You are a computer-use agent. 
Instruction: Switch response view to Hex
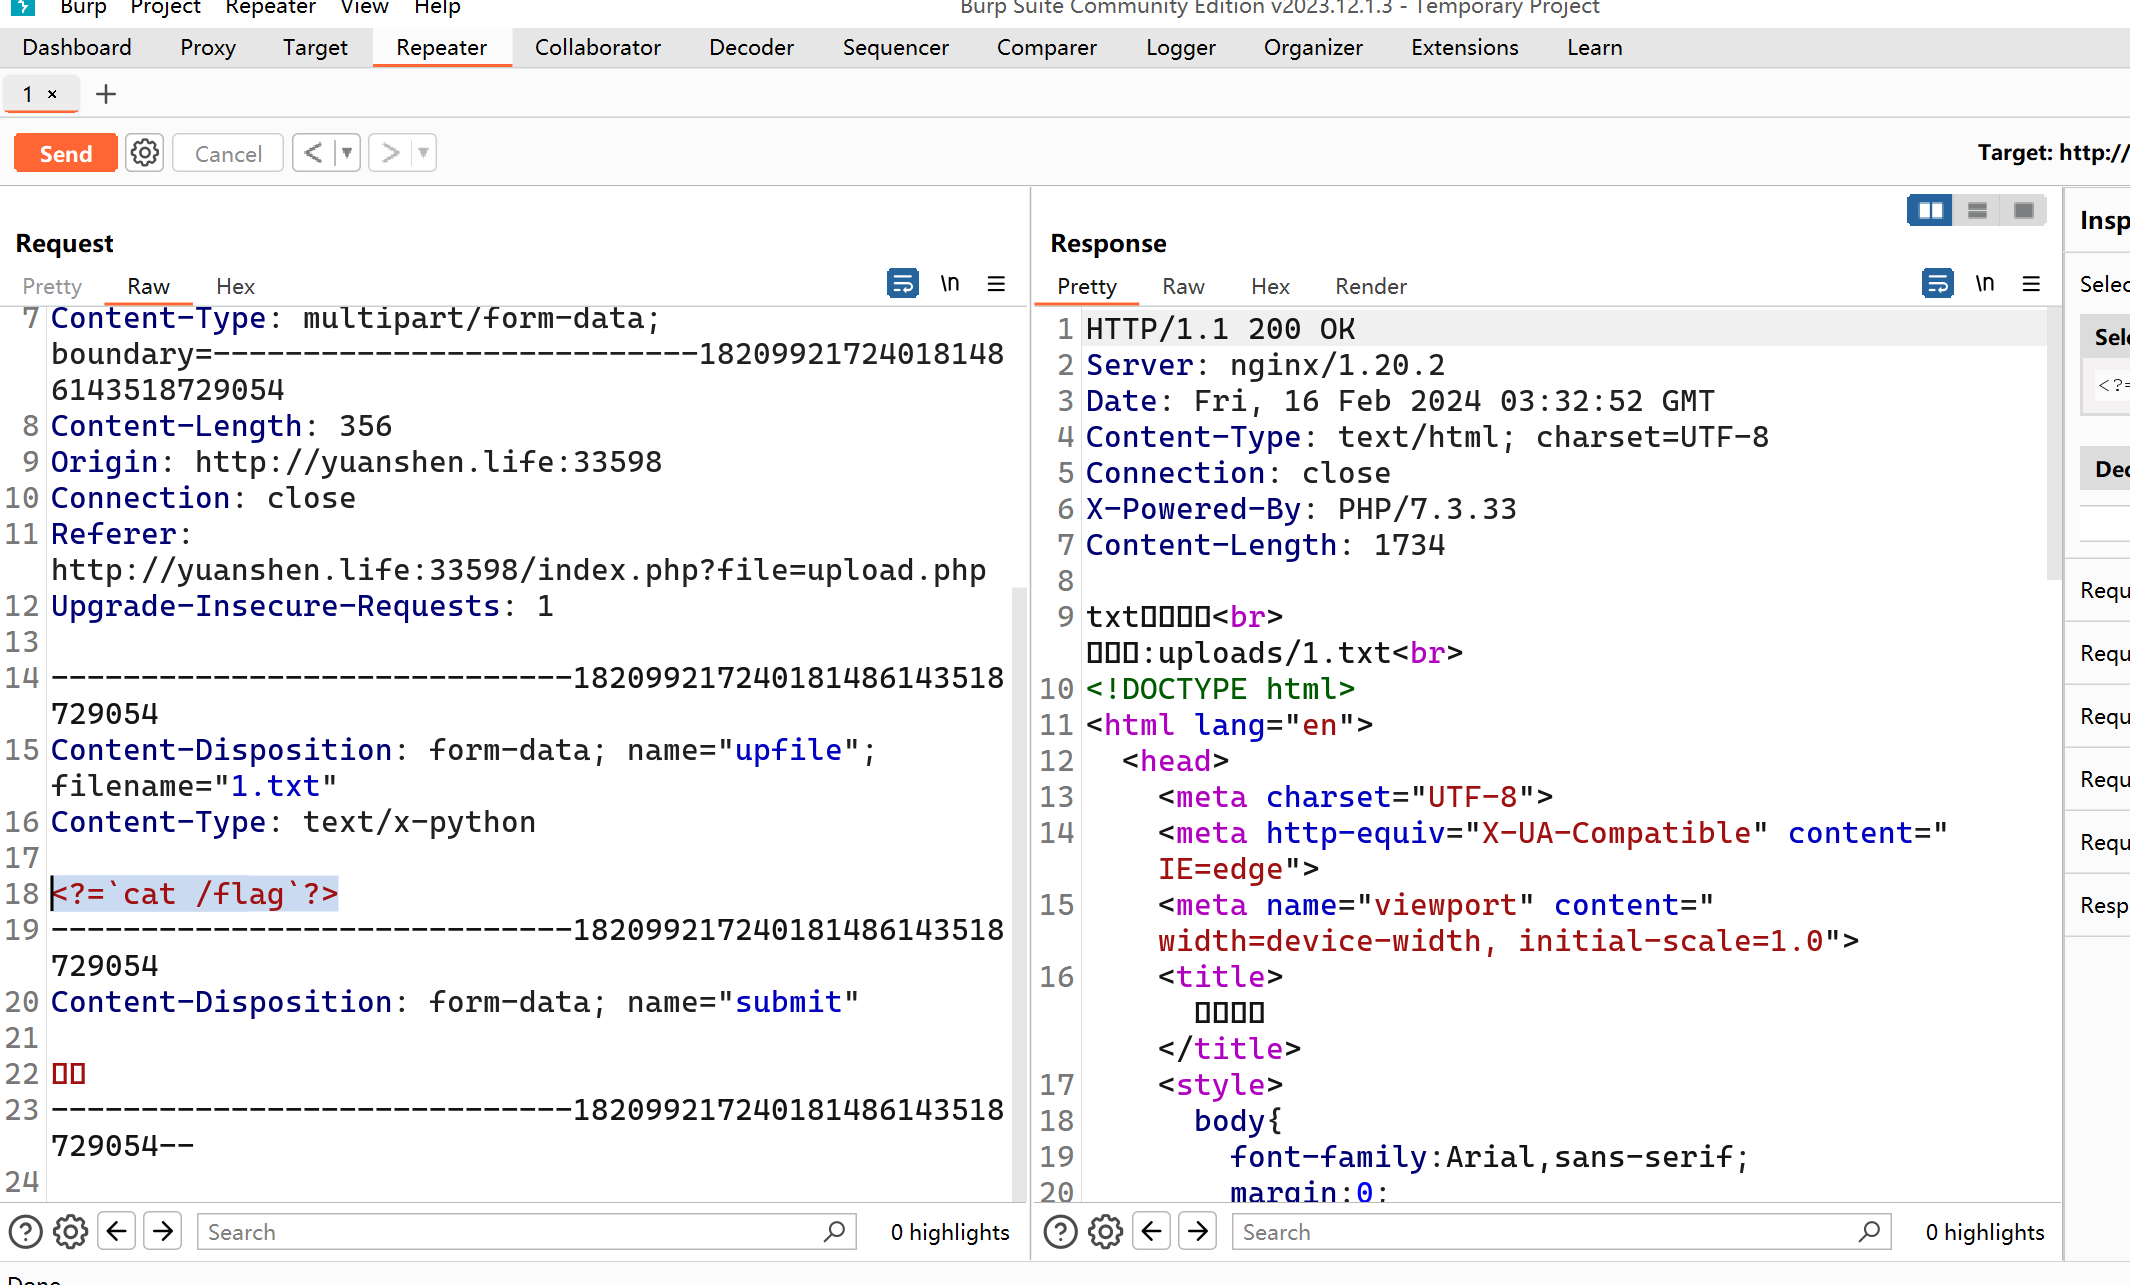tap(1270, 286)
